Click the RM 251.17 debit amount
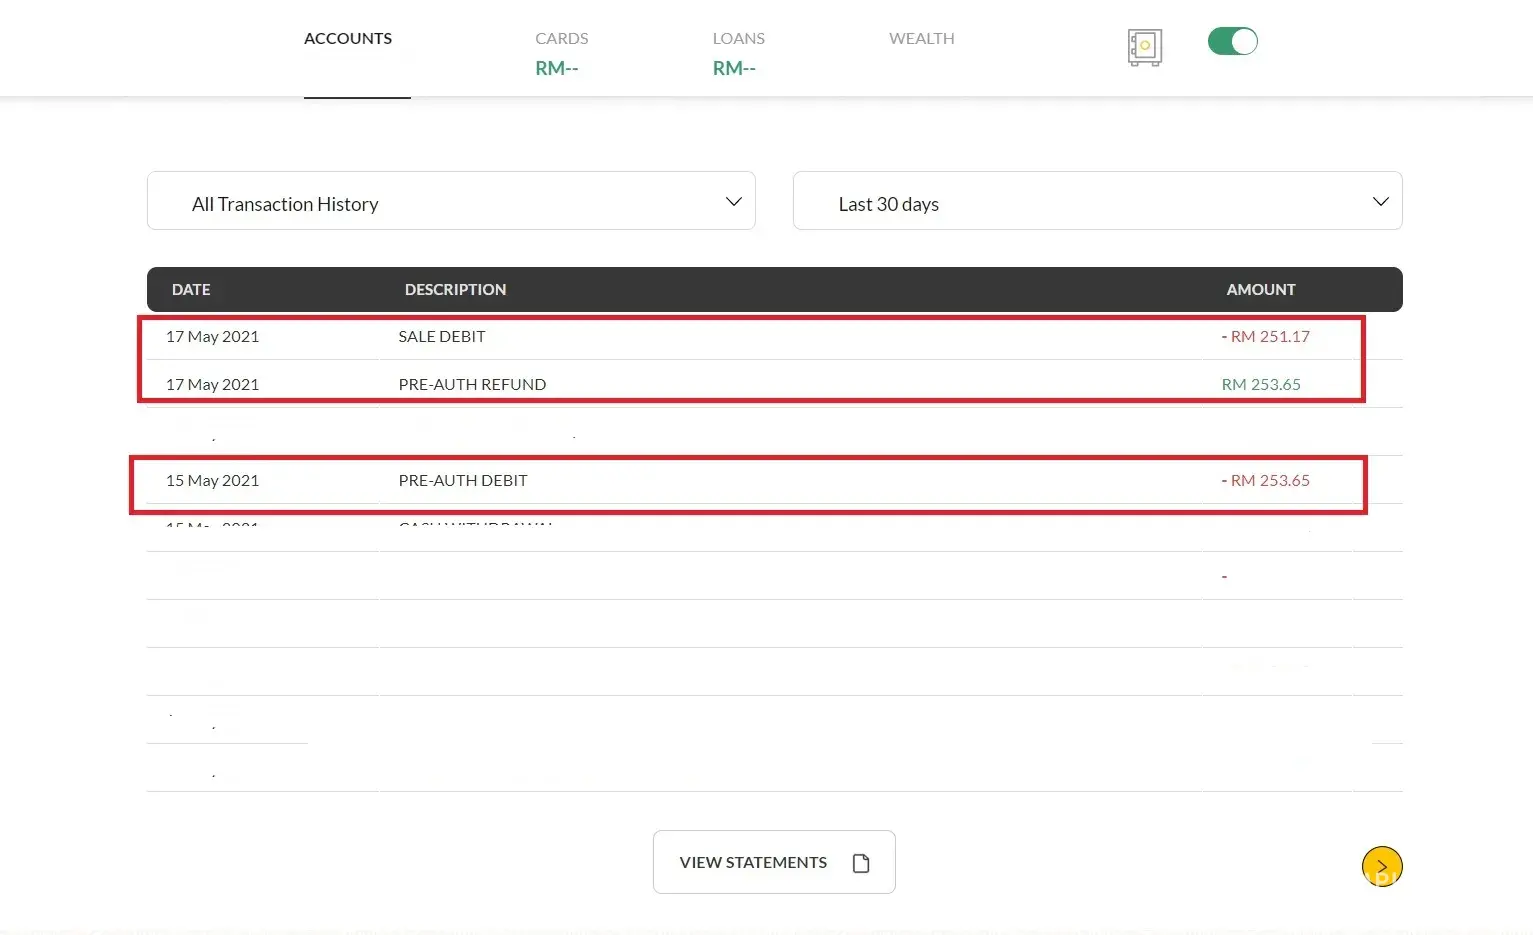The image size is (1533, 935). point(1269,337)
